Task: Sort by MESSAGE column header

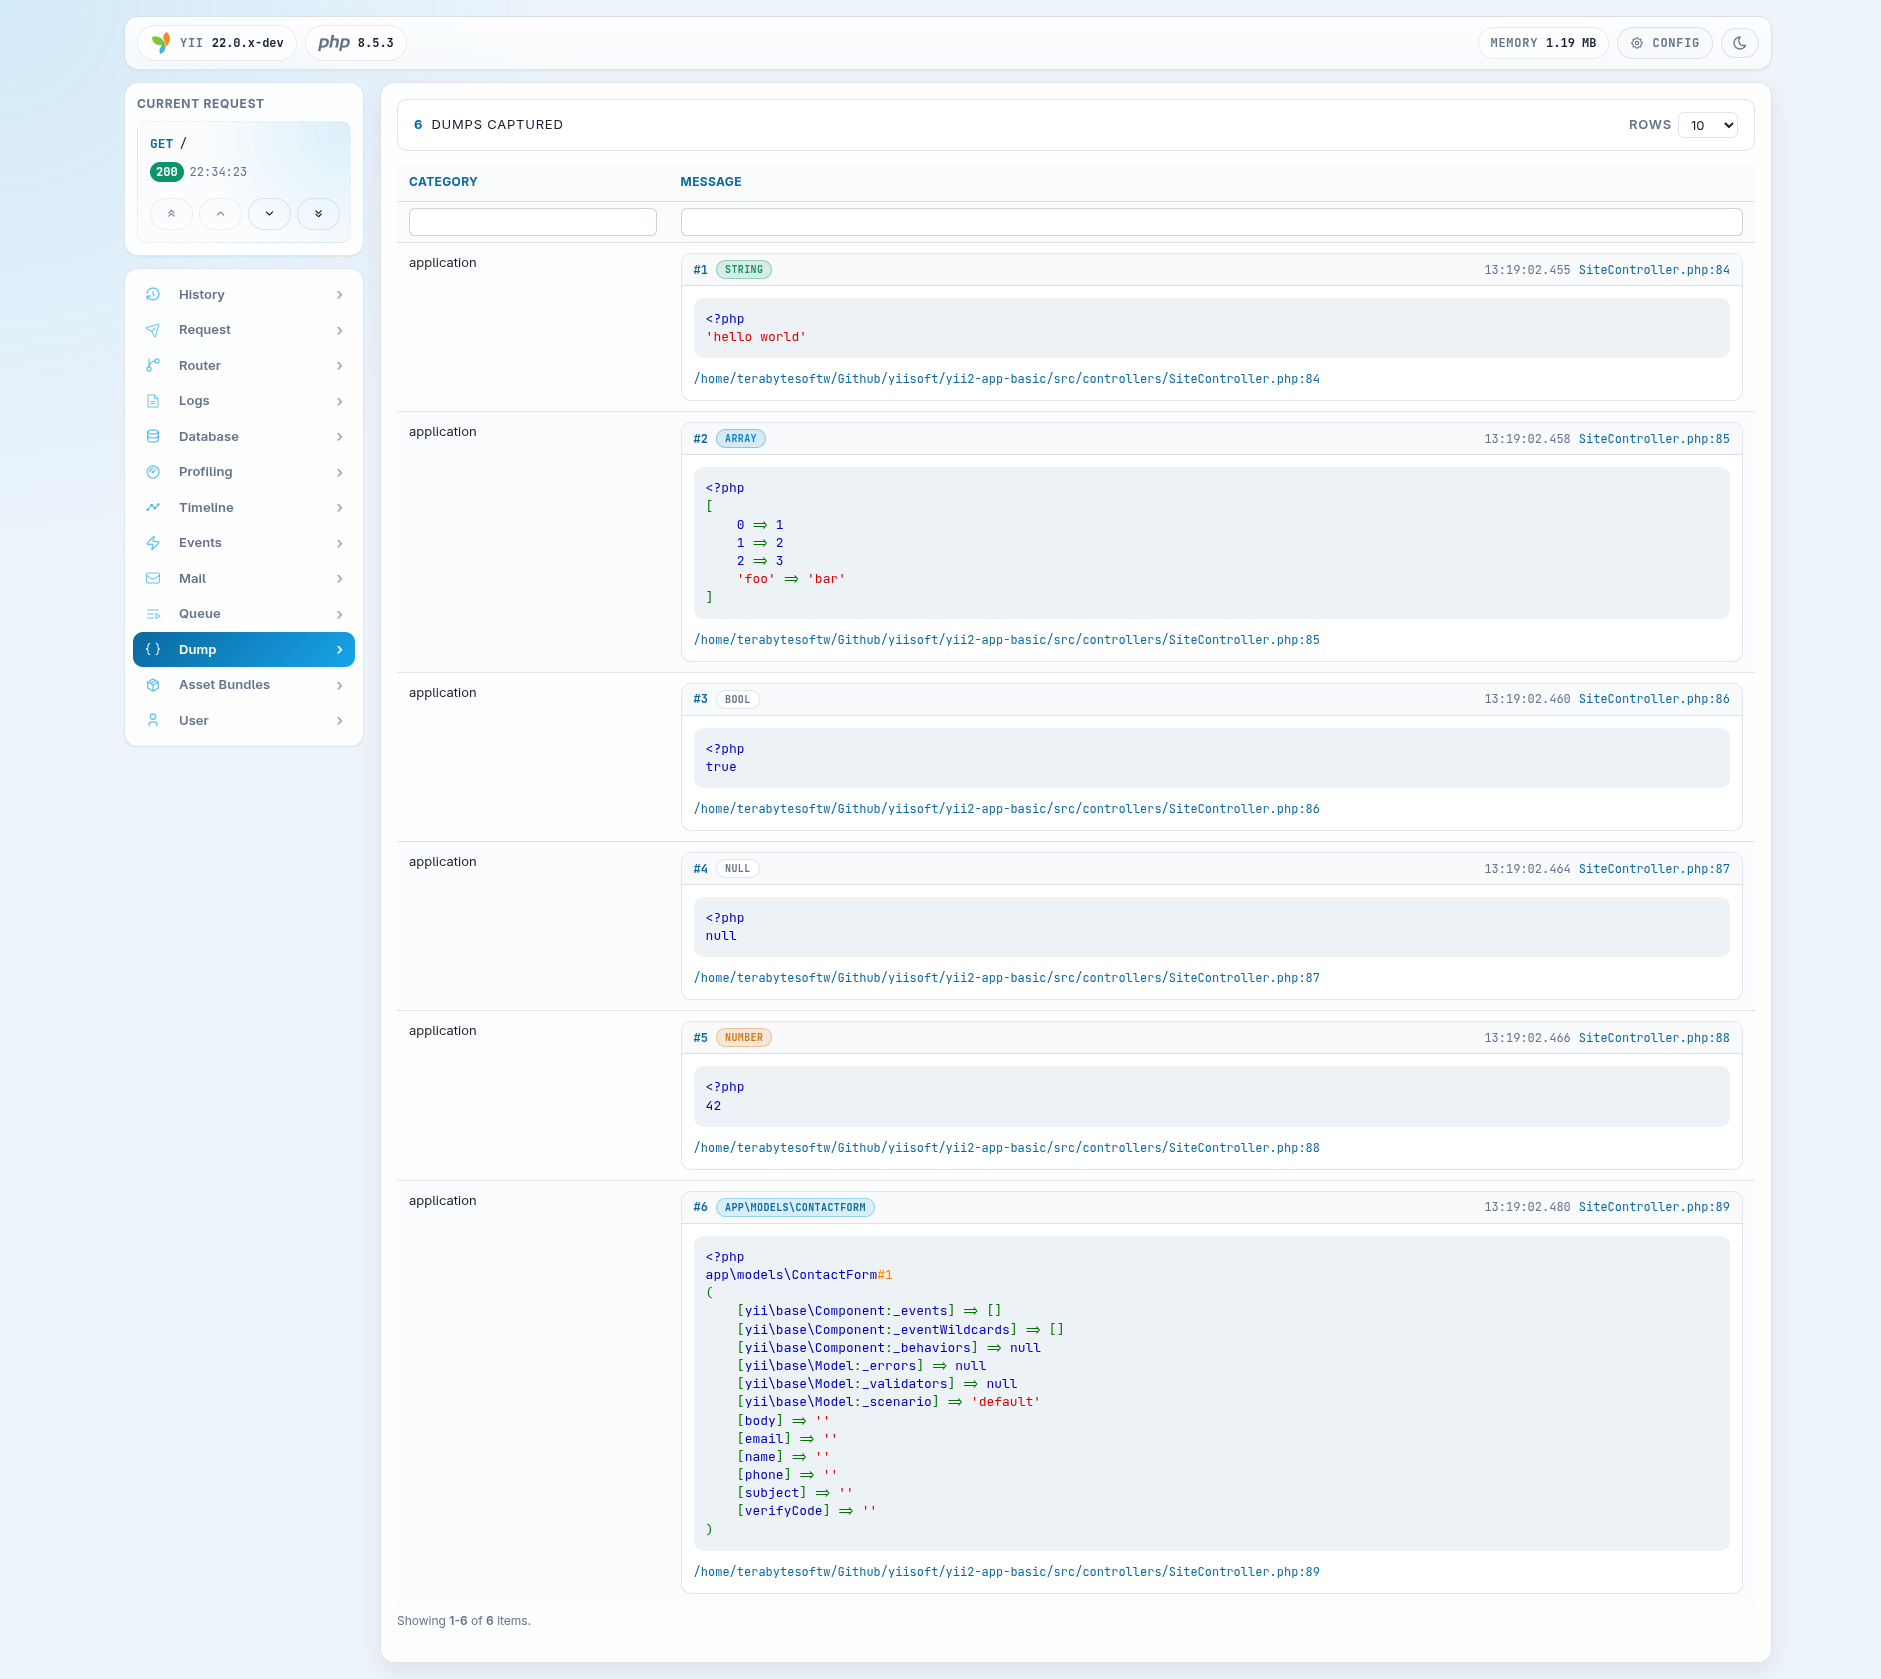Action: click(711, 182)
